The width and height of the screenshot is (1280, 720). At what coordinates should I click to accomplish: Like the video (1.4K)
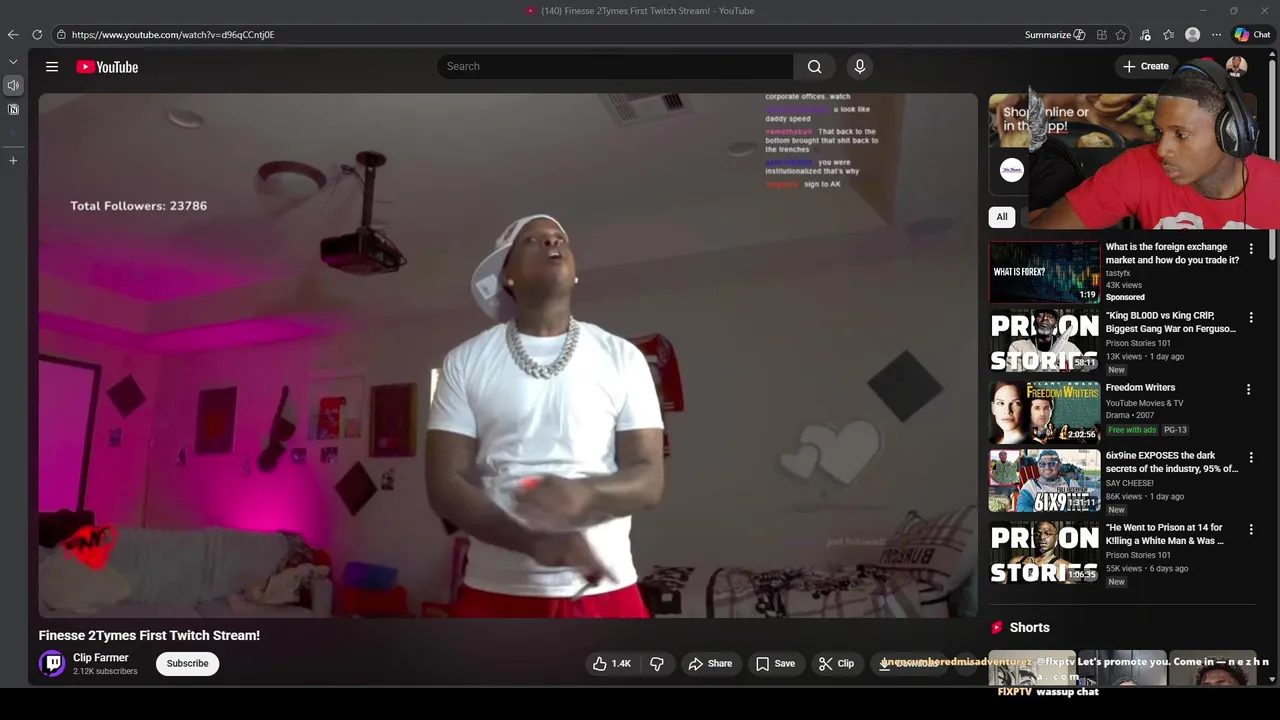point(612,664)
